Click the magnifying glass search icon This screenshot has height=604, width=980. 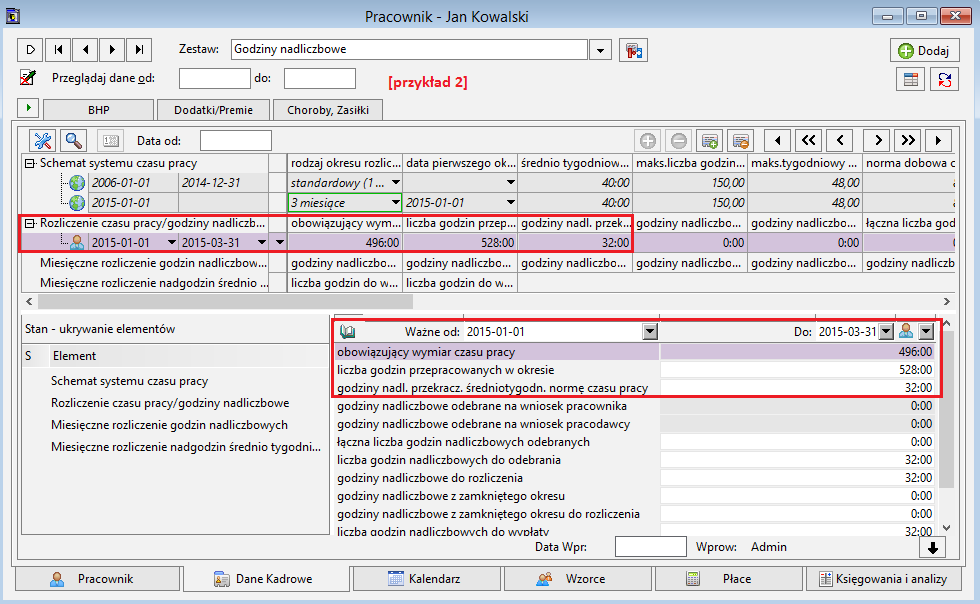tap(74, 141)
